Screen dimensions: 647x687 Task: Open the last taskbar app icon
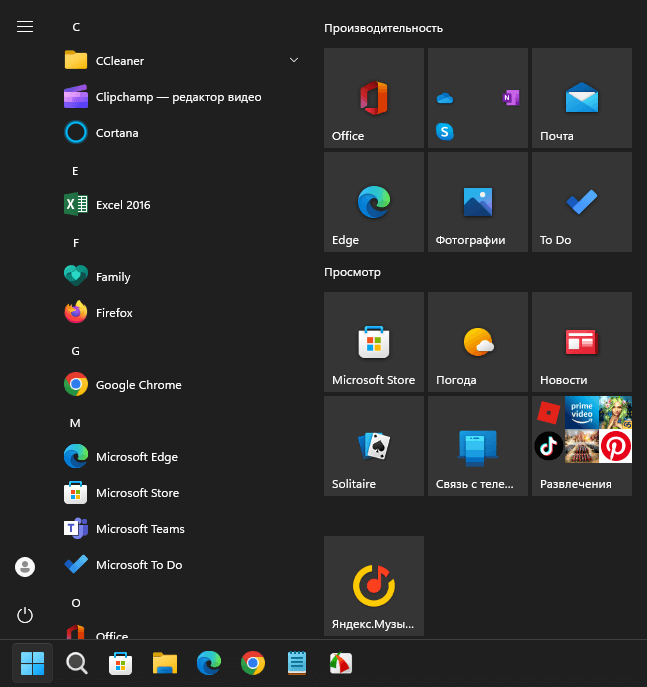pos(341,663)
